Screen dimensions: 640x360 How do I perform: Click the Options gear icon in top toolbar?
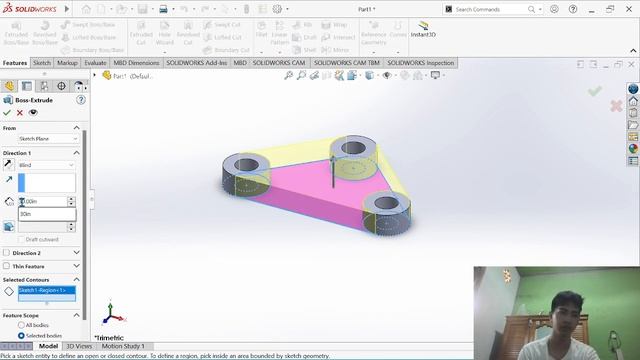coord(277,9)
